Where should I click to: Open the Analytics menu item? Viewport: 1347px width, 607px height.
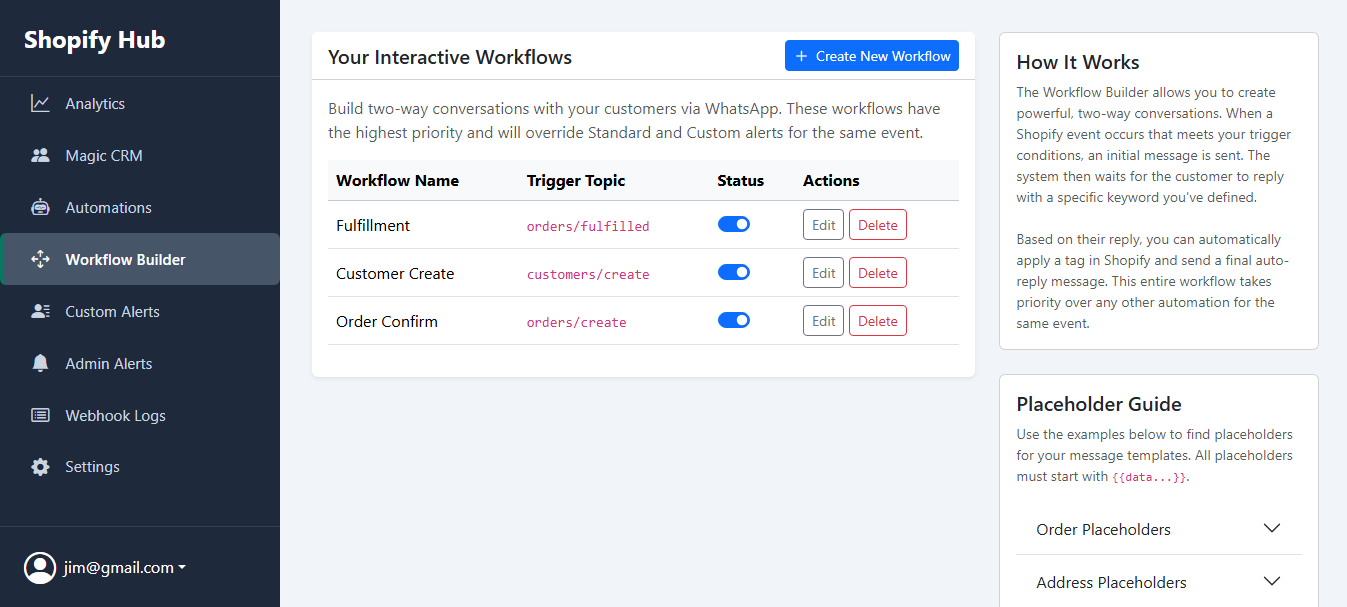coord(140,104)
